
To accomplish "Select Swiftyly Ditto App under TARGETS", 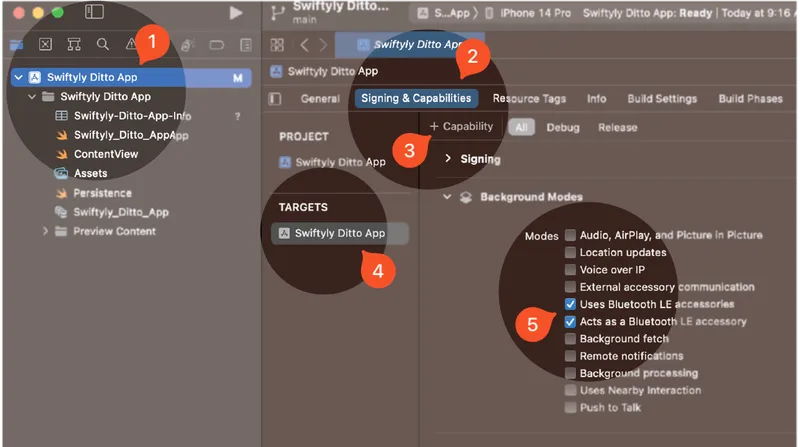I will coord(339,233).
